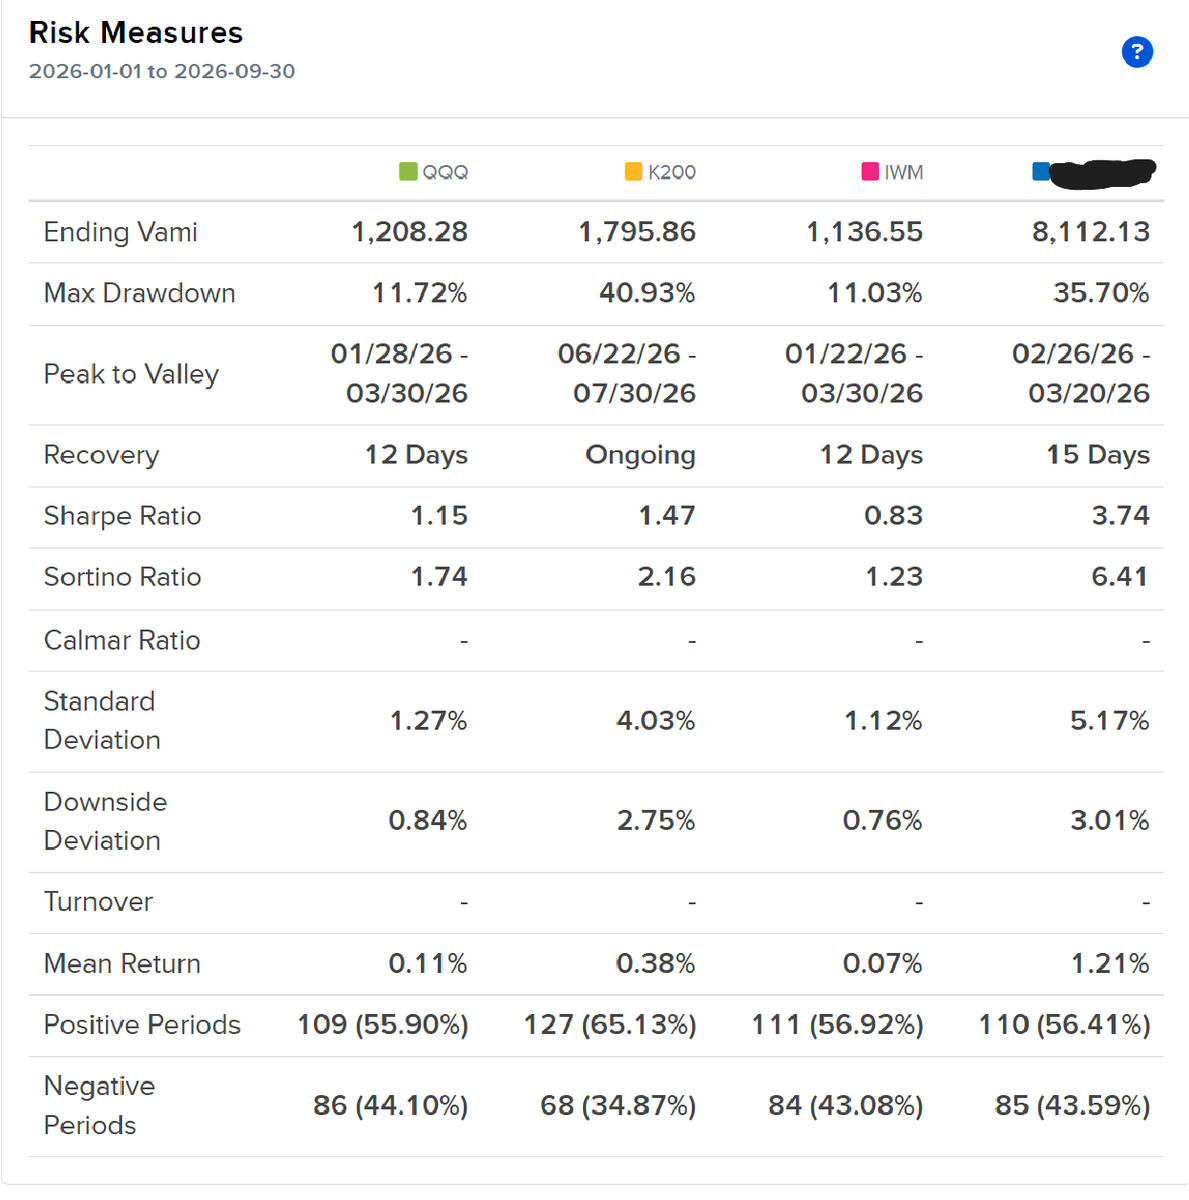Select the Standard Deviation row label
Viewport: 1189px width, 1200px height.
(102, 720)
